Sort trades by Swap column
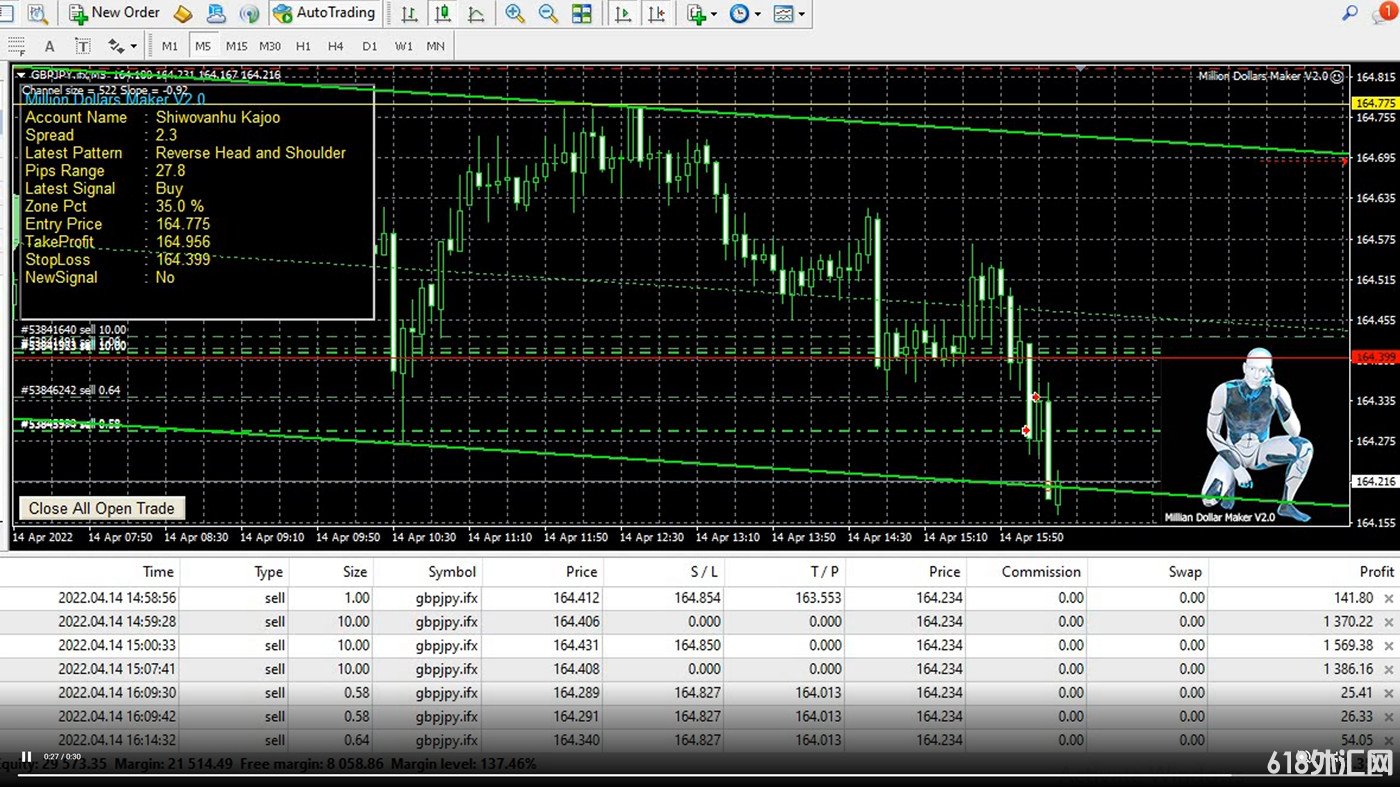This screenshot has height=787, width=1400. [x=1185, y=572]
